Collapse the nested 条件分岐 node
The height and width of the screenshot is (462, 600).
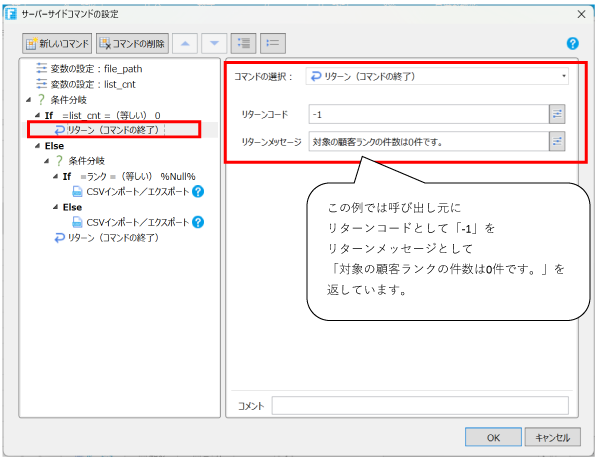(x=46, y=161)
